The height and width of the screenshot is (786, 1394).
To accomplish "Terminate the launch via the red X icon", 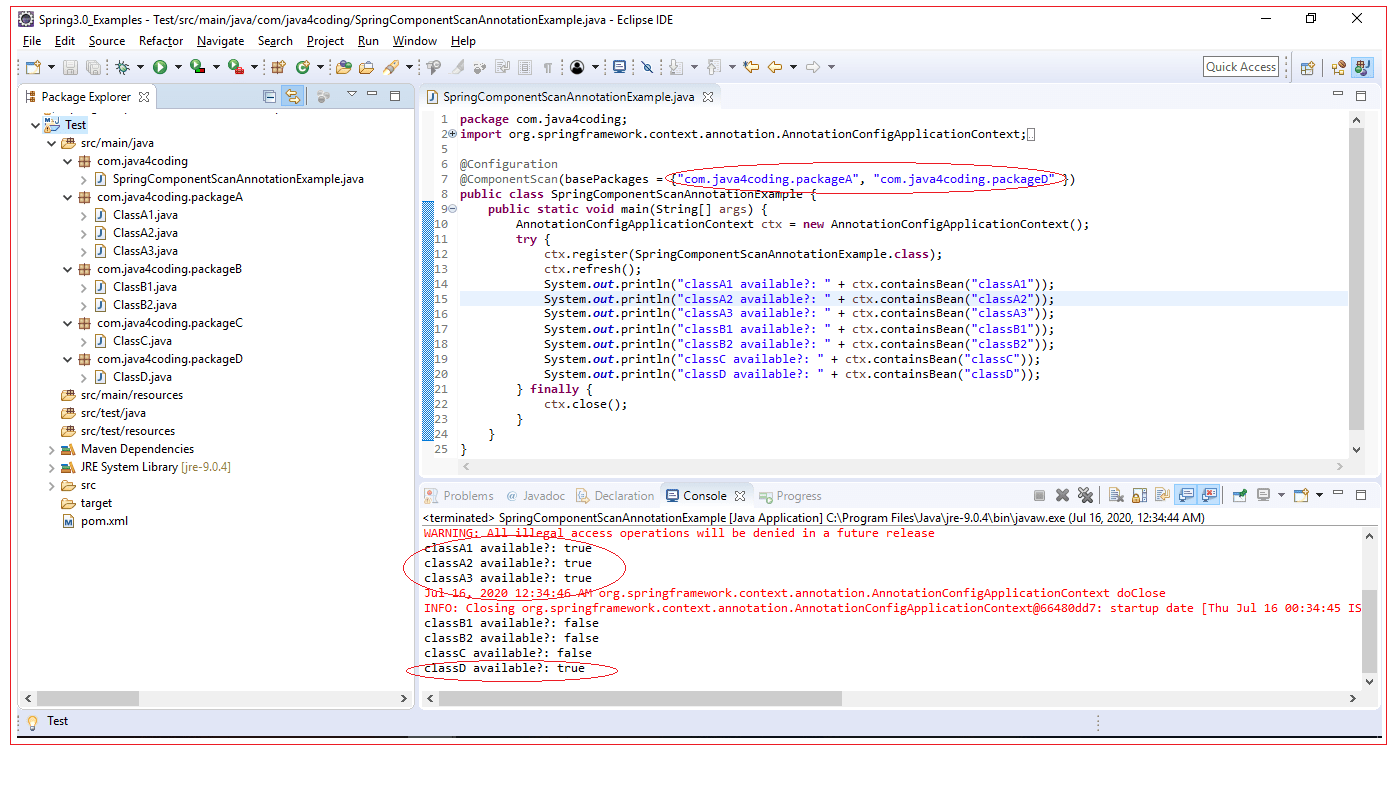I will point(1063,494).
